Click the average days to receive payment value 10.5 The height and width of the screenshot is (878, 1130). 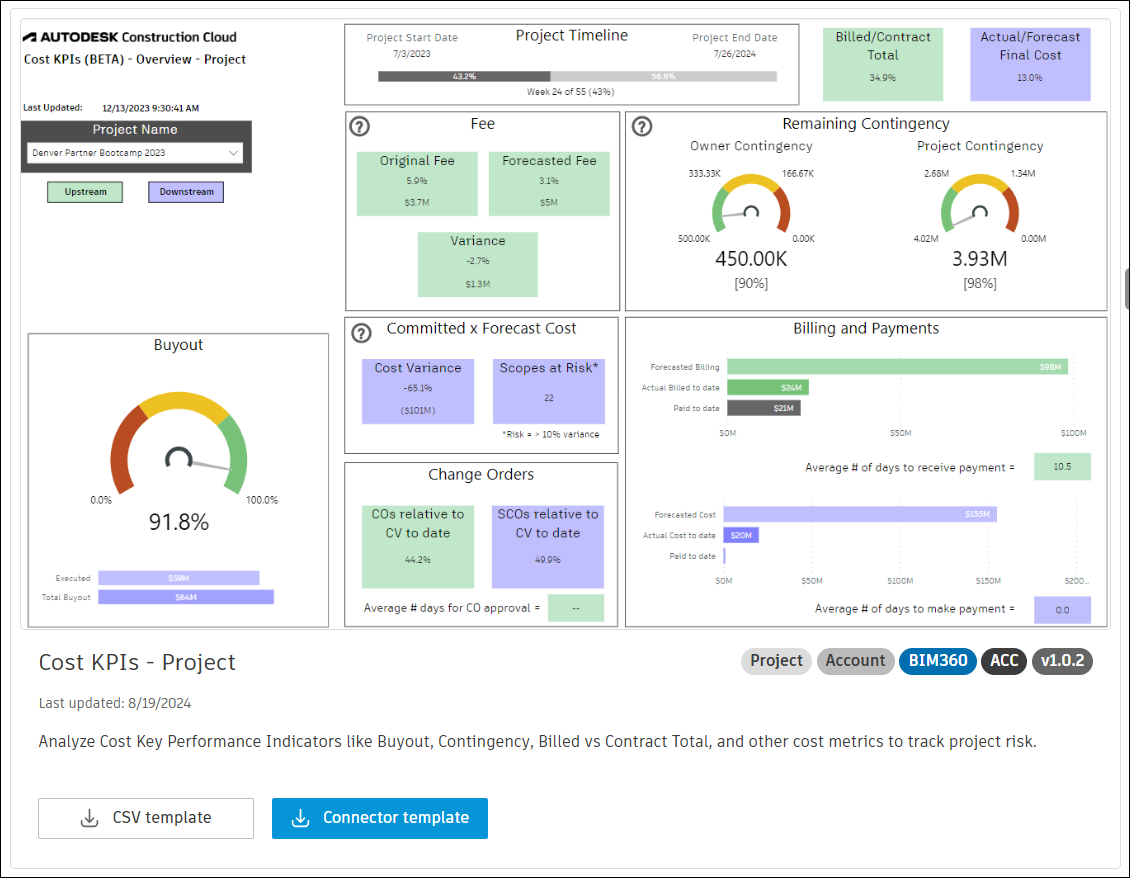[x=1062, y=466]
